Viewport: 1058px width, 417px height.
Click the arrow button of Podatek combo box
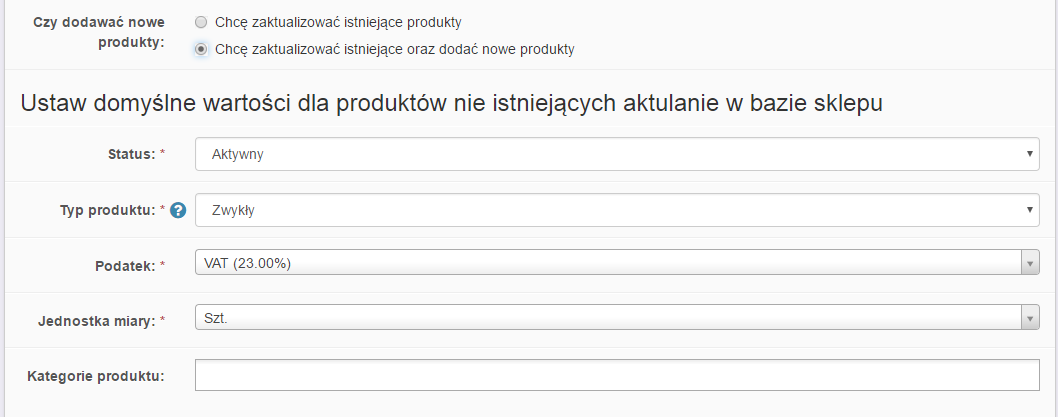(1030, 263)
